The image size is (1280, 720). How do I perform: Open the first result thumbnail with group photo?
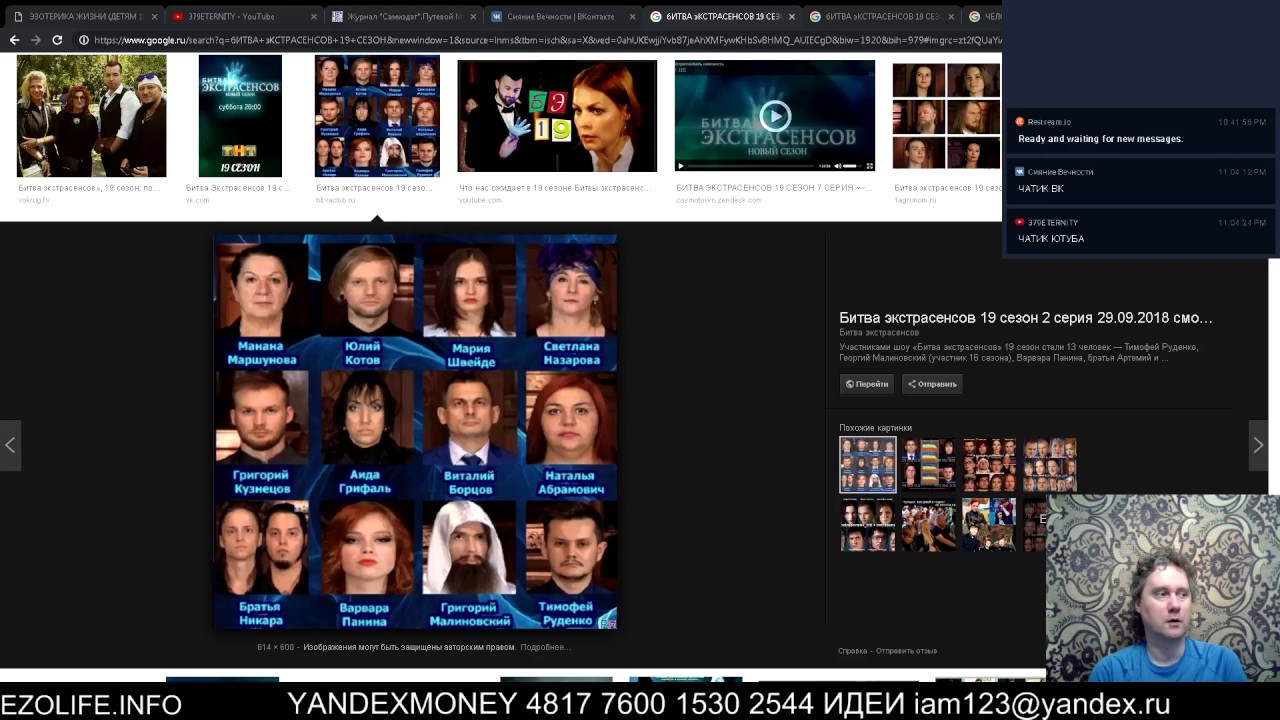pos(91,116)
